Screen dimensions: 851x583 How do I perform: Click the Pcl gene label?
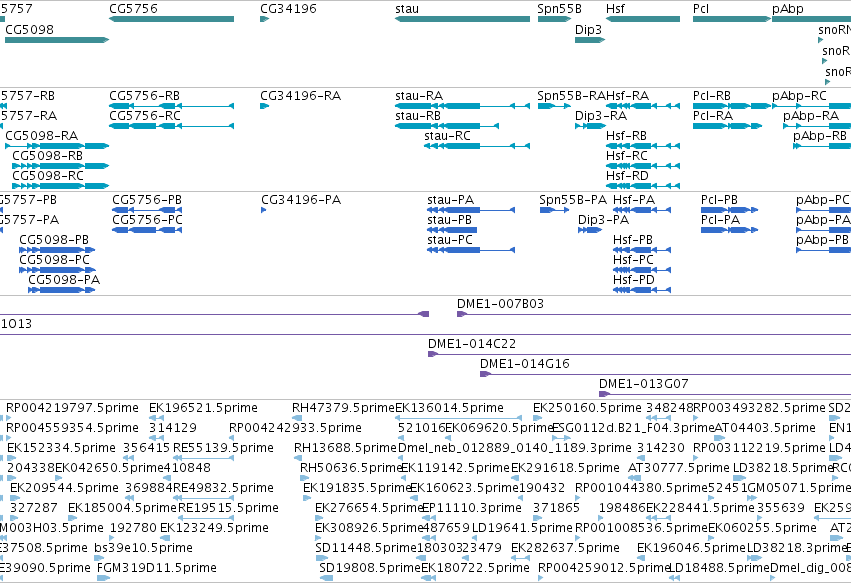[701, 9]
